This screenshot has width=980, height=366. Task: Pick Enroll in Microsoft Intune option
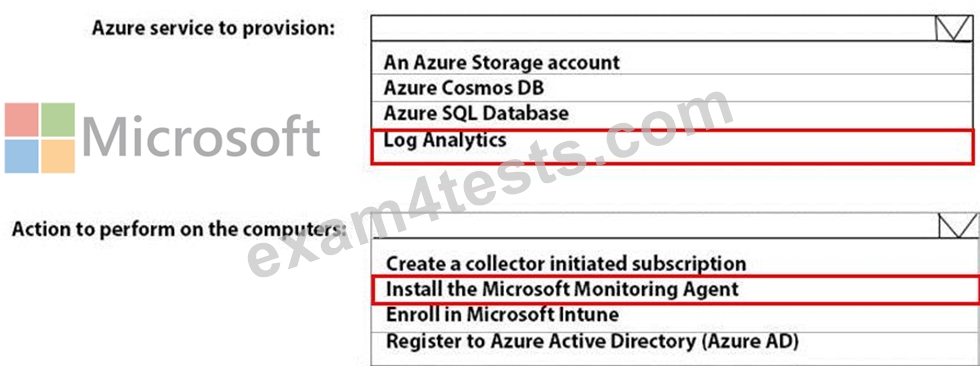click(x=502, y=314)
